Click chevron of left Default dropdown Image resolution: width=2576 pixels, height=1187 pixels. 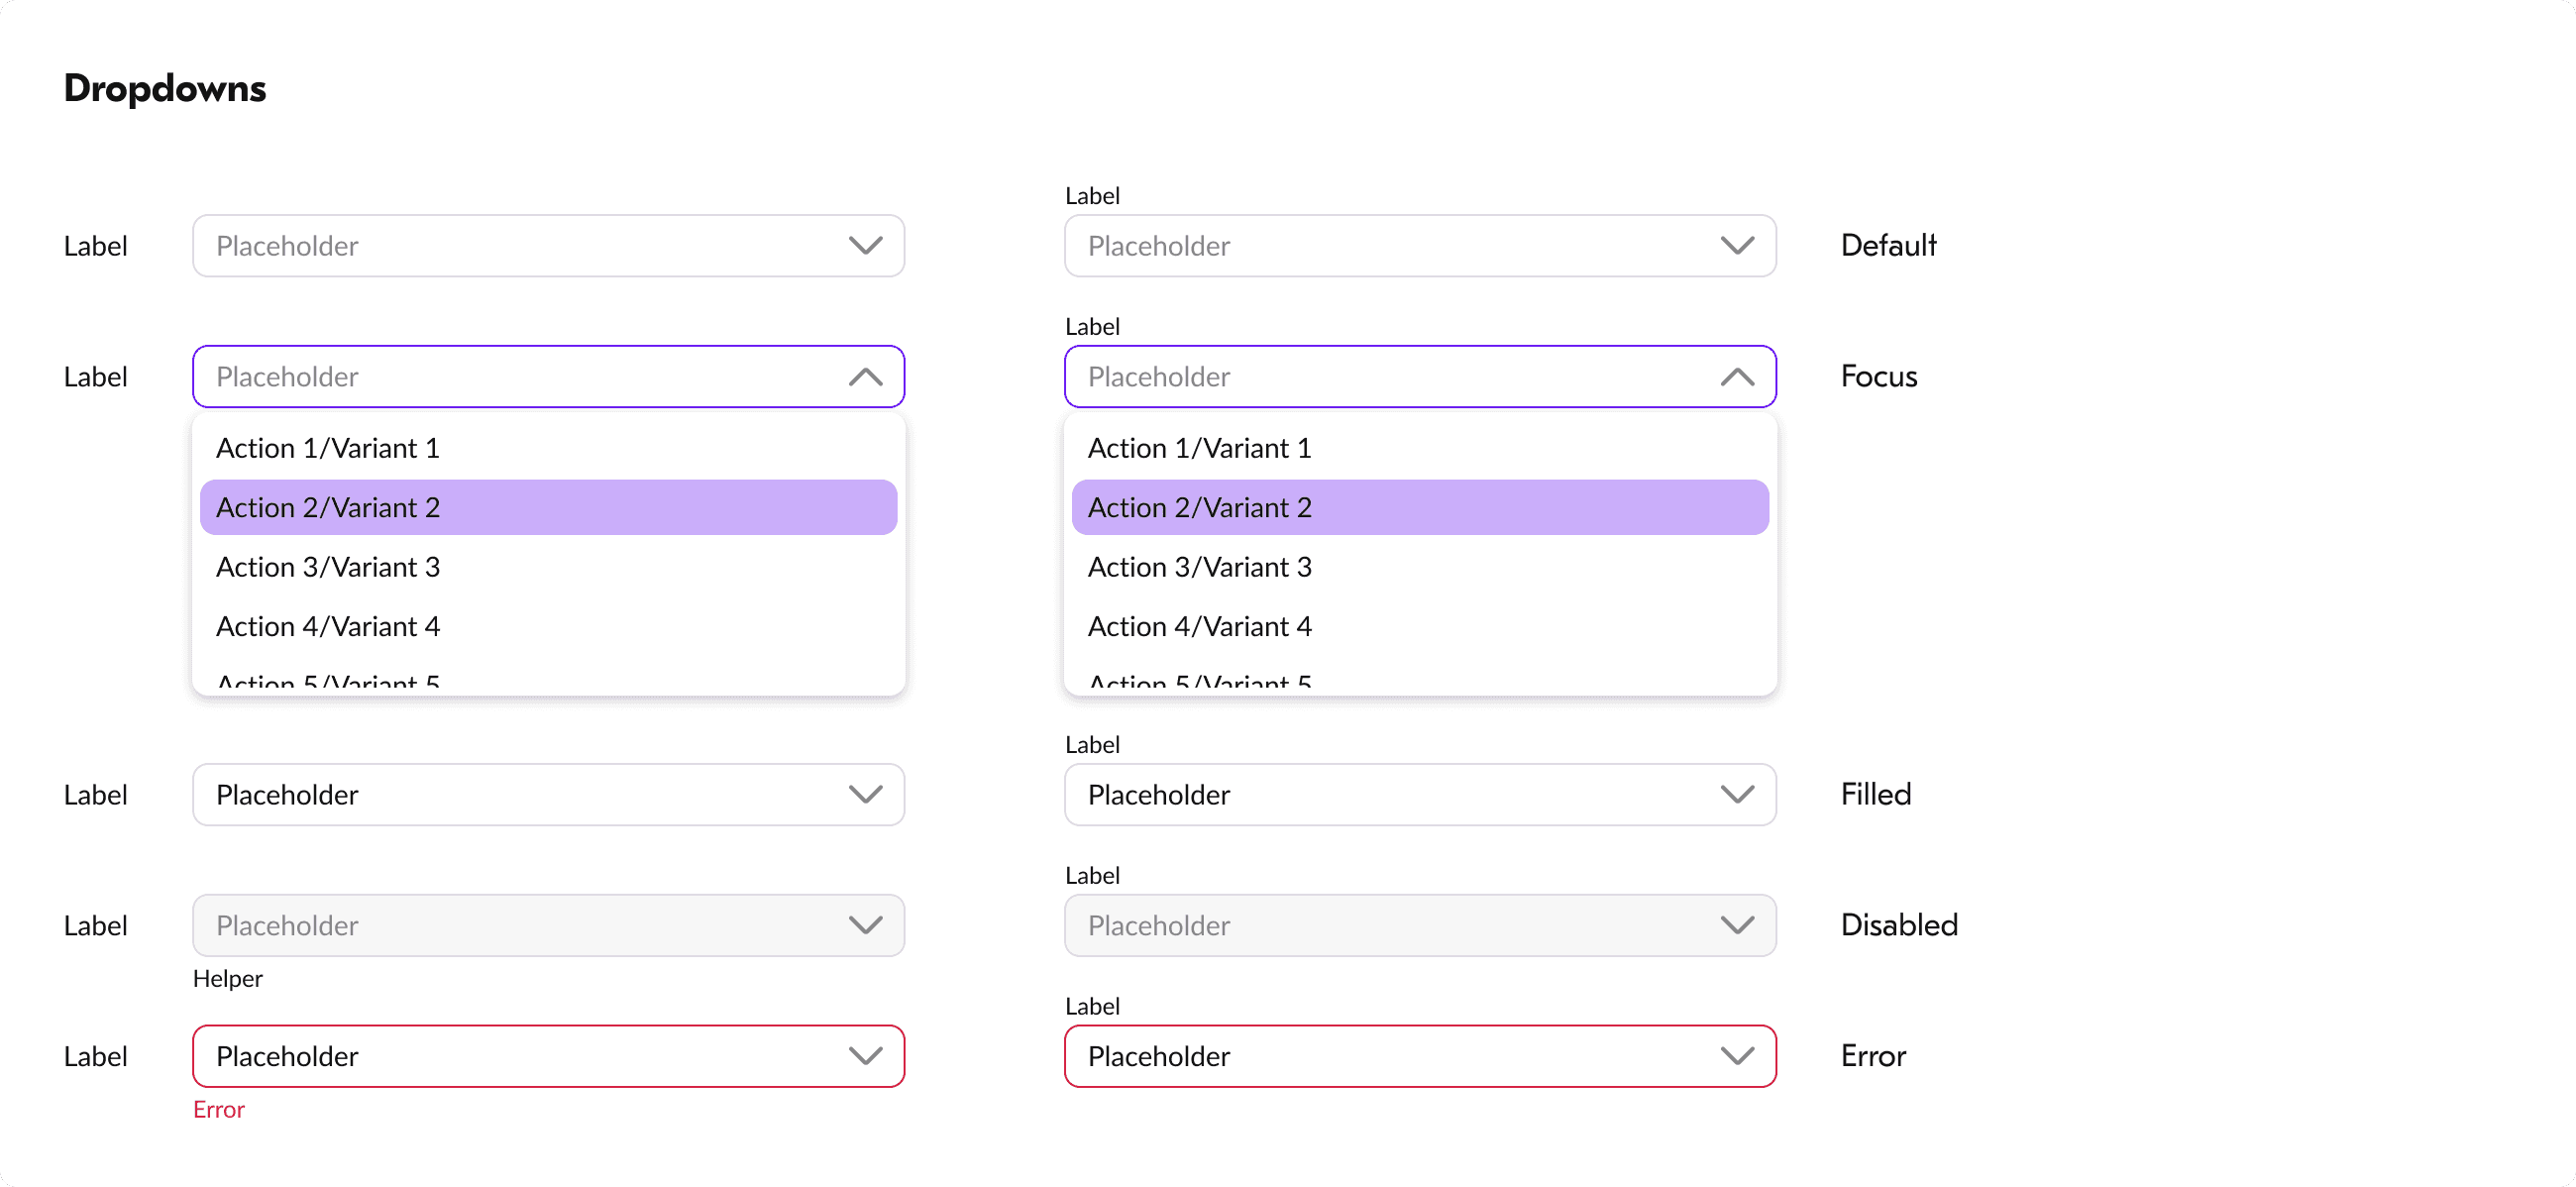[865, 246]
